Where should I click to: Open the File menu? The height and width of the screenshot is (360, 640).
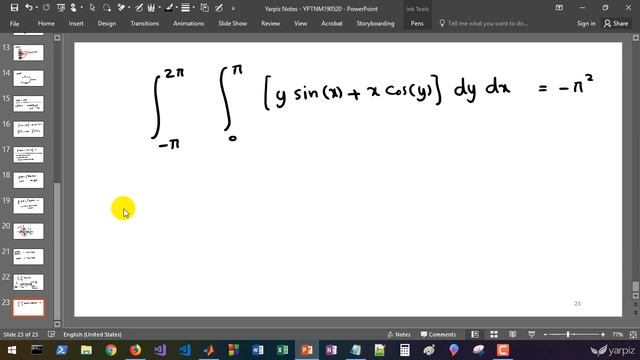click(14, 23)
